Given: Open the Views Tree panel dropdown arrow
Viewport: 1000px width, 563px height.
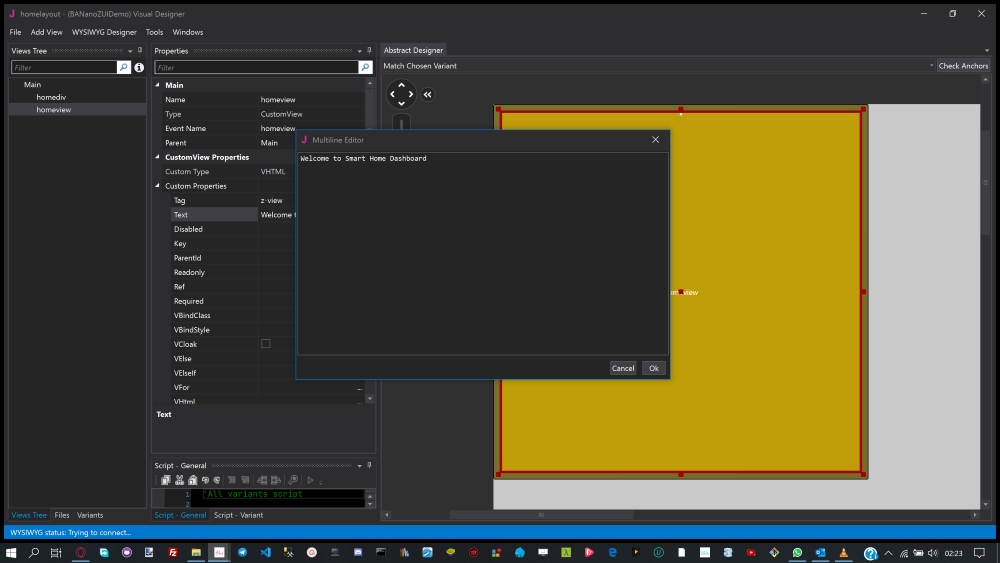Looking at the screenshot, I should (130, 51).
